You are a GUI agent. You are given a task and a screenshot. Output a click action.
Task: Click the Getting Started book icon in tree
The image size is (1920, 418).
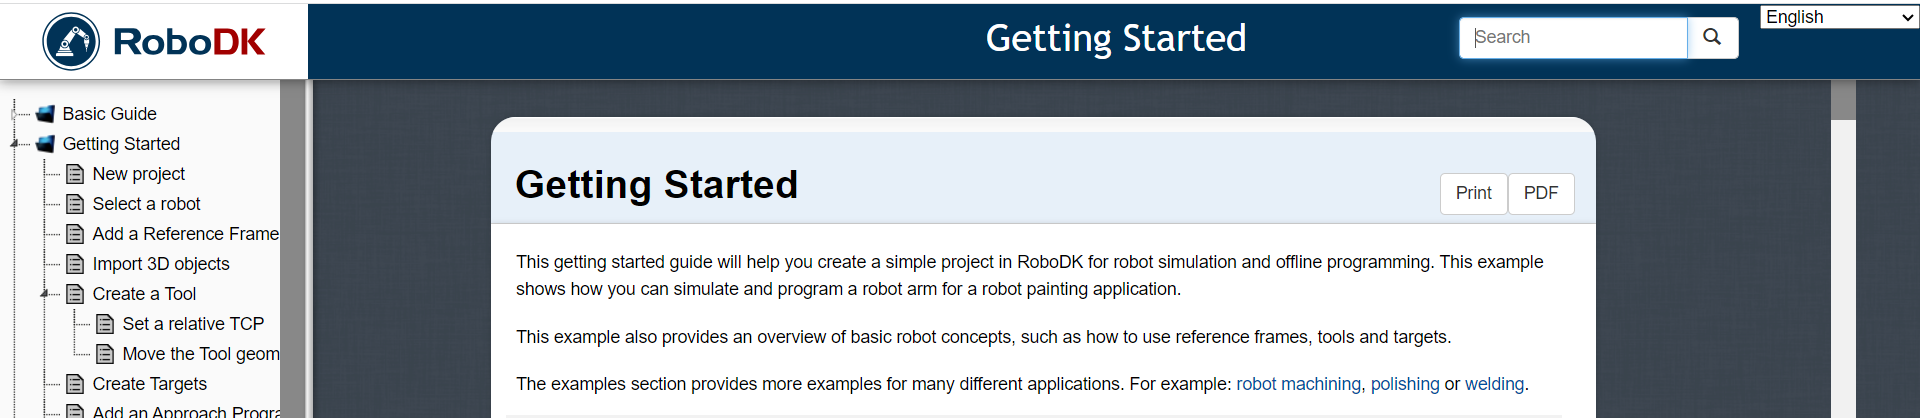[45, 144]
